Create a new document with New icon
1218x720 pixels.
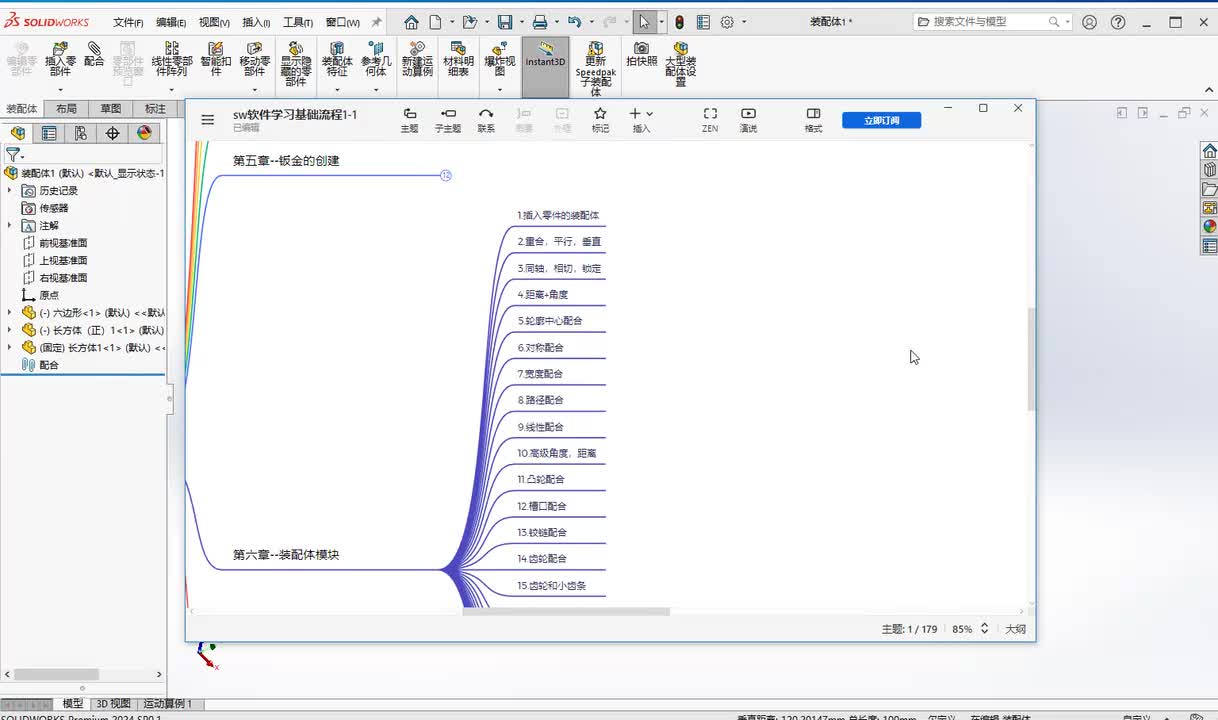pos(436,22)
